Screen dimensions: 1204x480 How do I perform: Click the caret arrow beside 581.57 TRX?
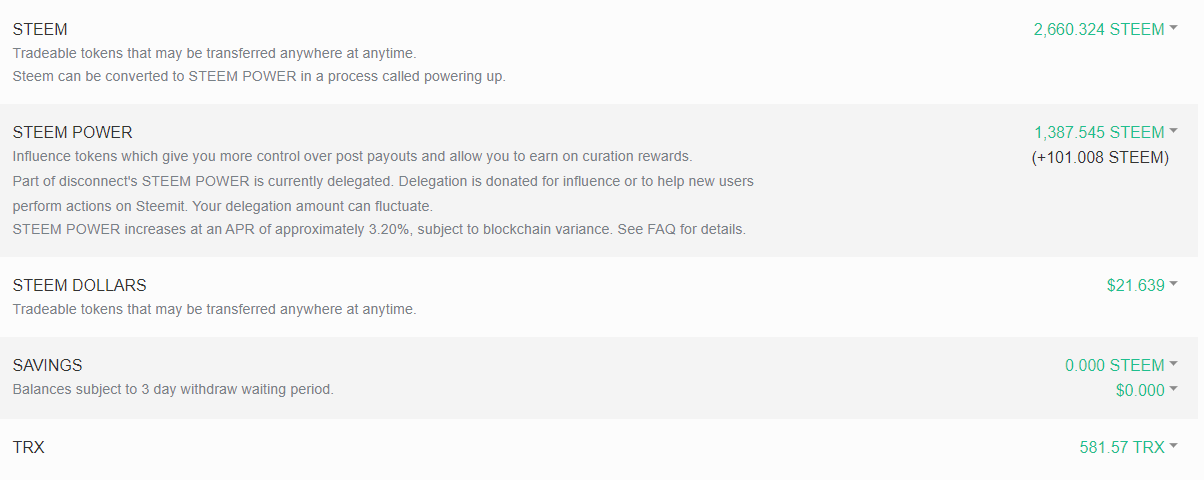pos(1173,447)
